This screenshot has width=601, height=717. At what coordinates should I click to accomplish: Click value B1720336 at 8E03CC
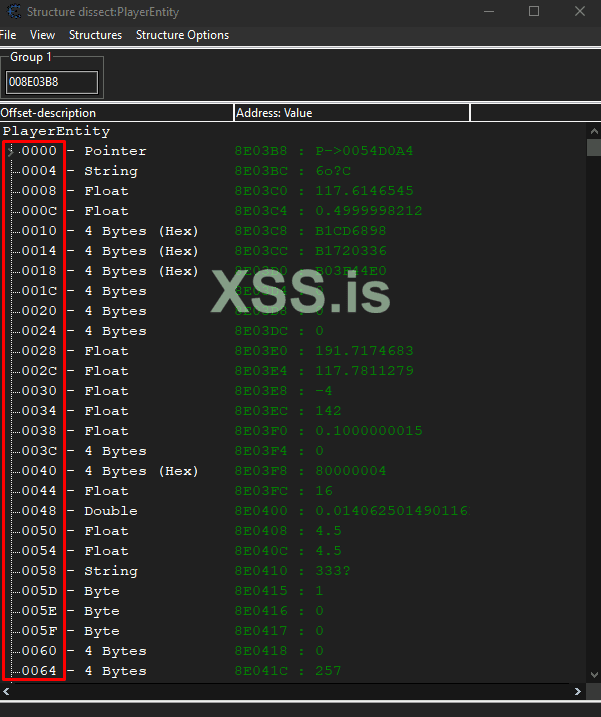[x=351, y=251]
